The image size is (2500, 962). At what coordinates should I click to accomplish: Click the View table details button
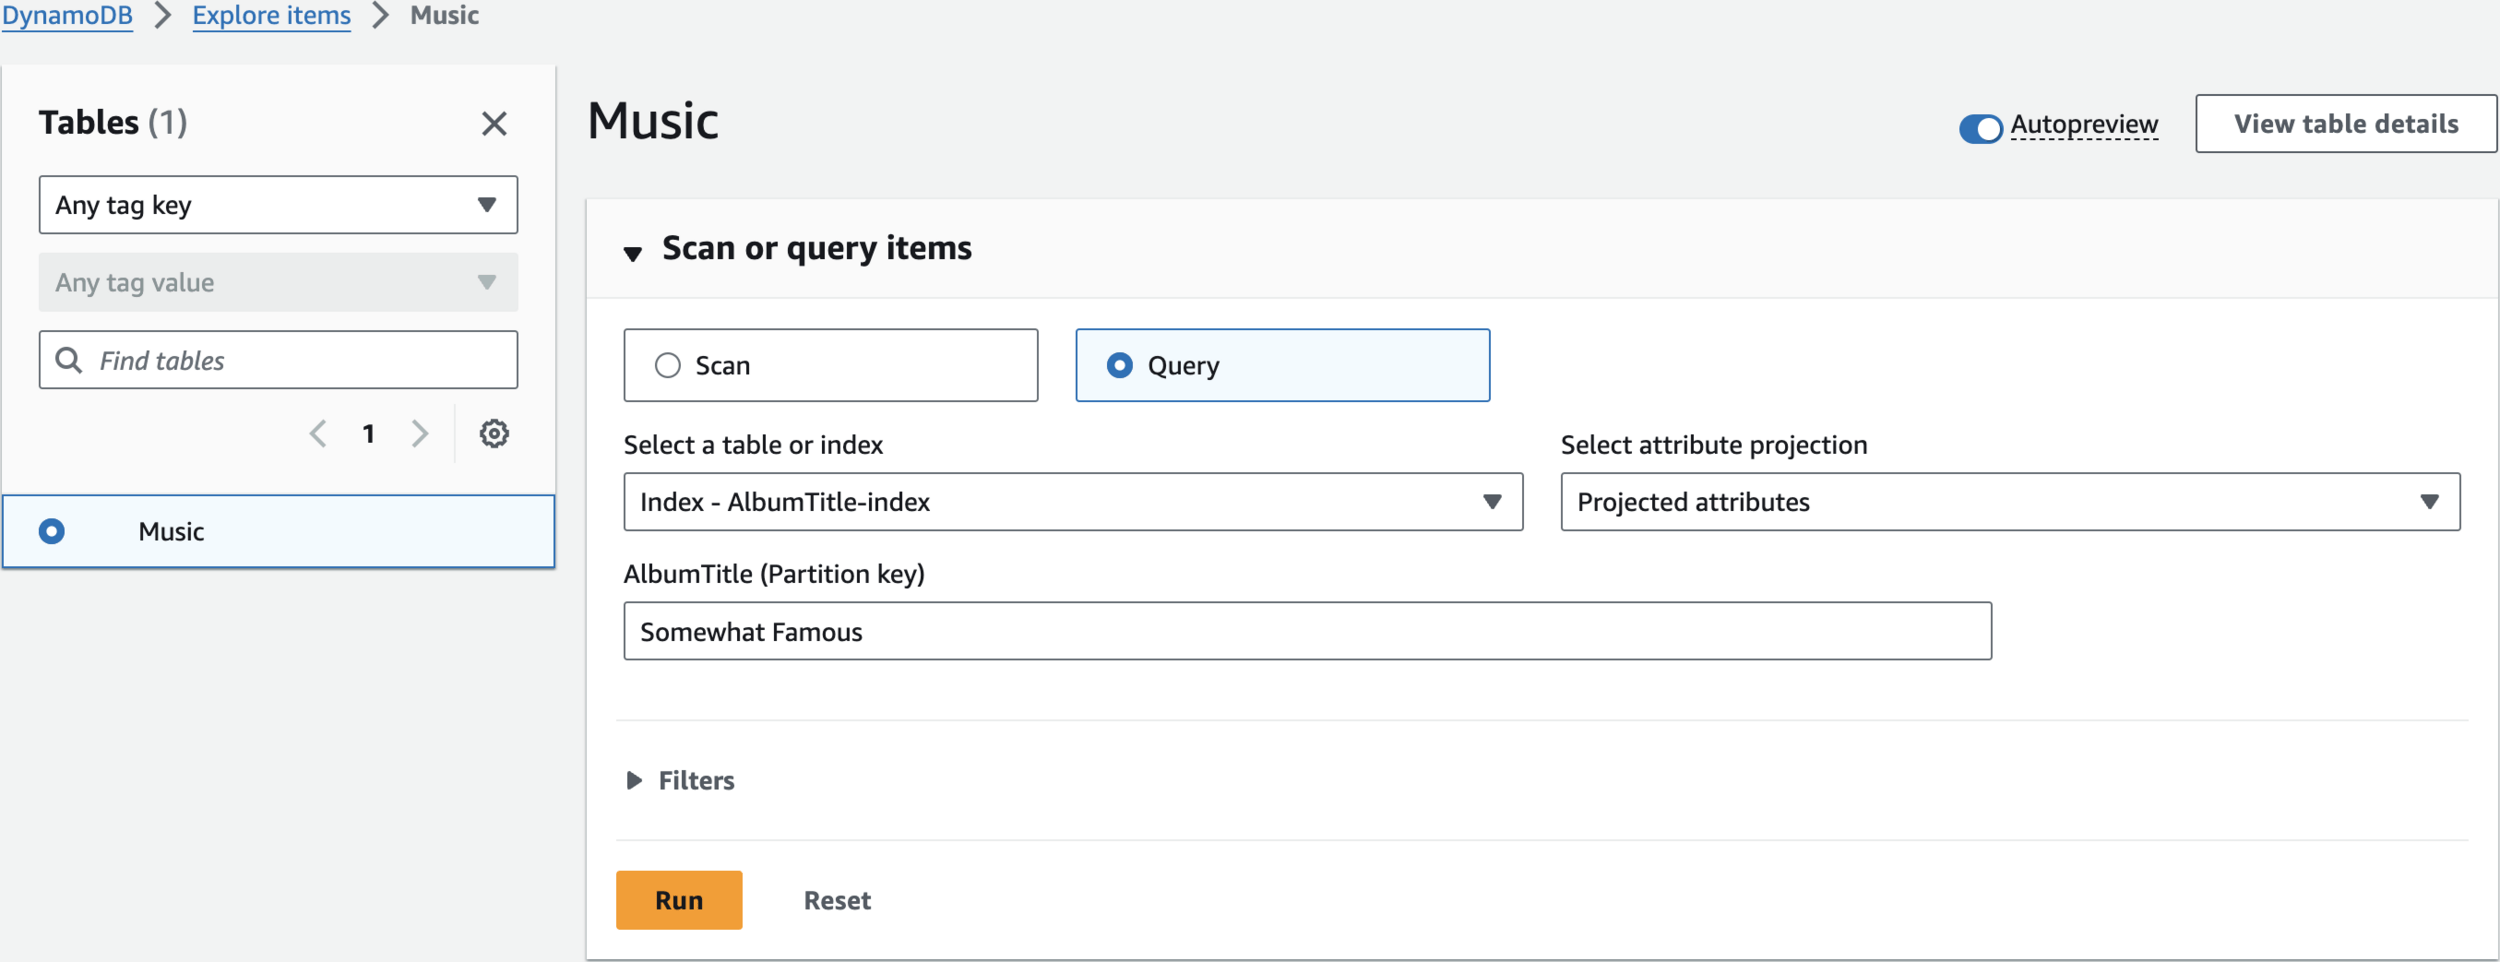2346,124
